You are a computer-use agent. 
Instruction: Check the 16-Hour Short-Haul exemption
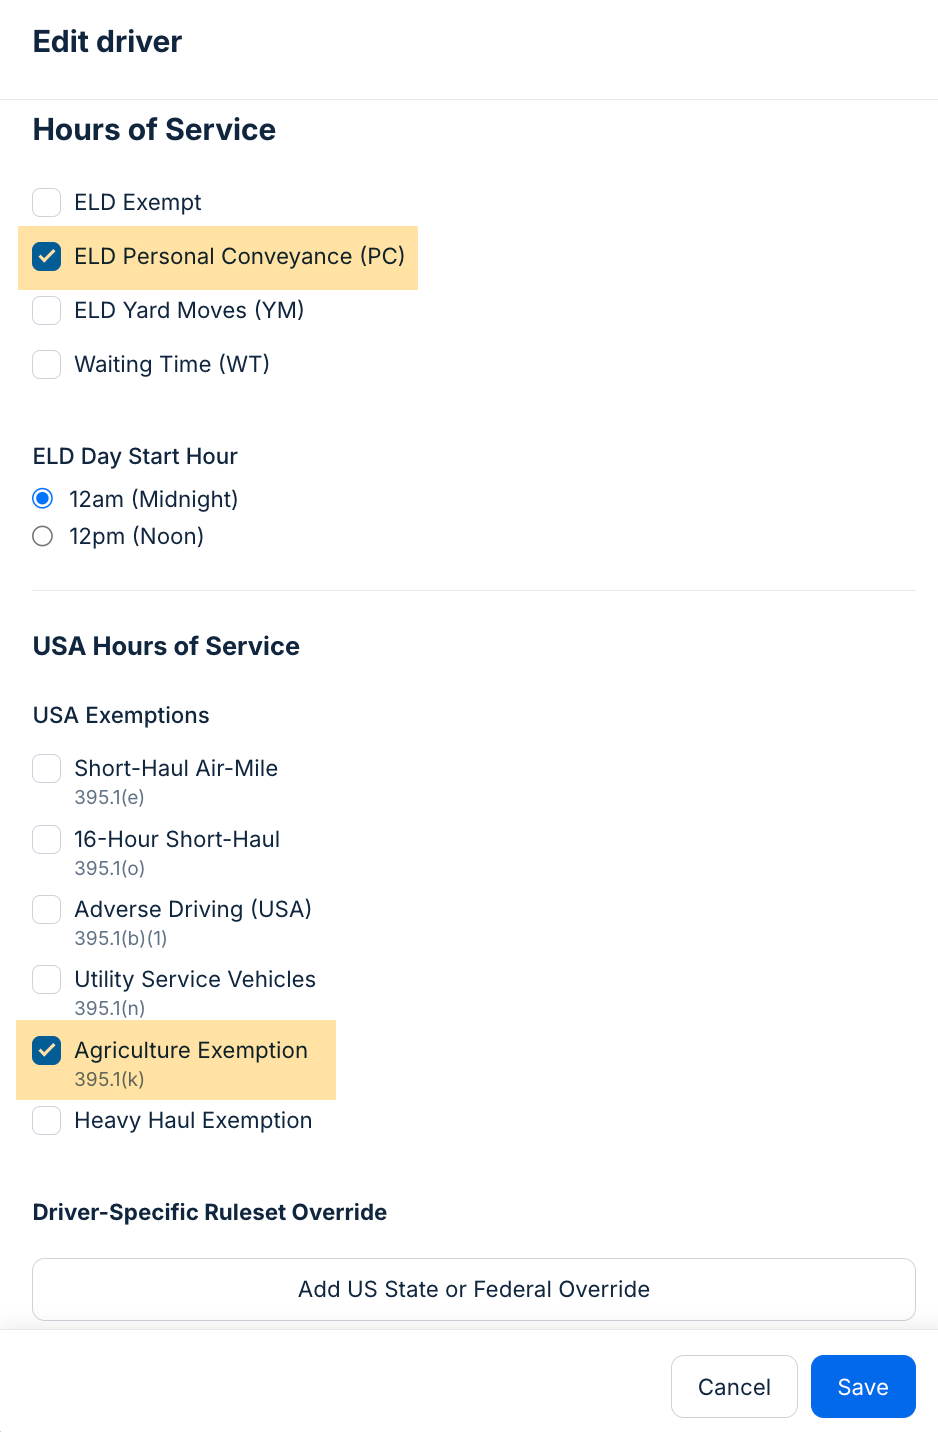tap(47, 839)
